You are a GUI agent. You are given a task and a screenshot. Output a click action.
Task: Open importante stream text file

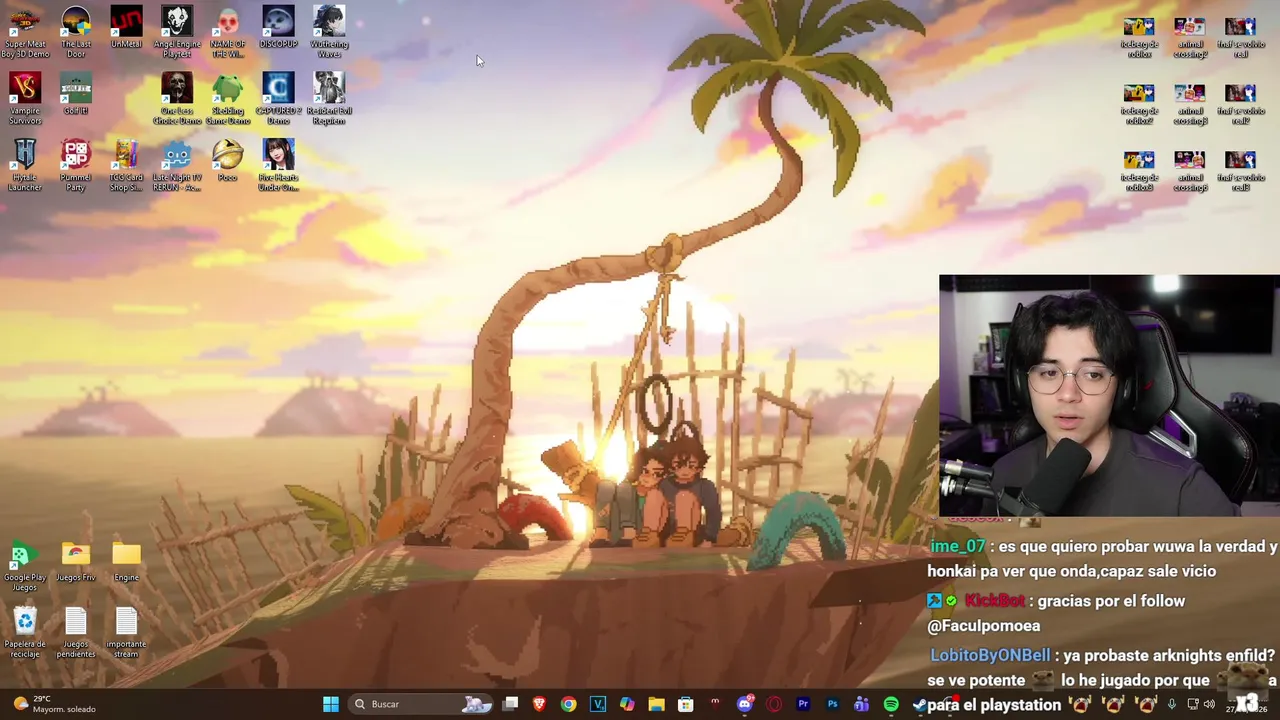pos(126,633)
